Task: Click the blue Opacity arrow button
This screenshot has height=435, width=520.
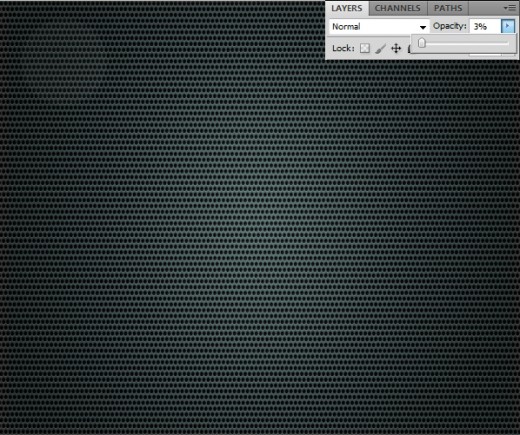Action: pos(508,26)
